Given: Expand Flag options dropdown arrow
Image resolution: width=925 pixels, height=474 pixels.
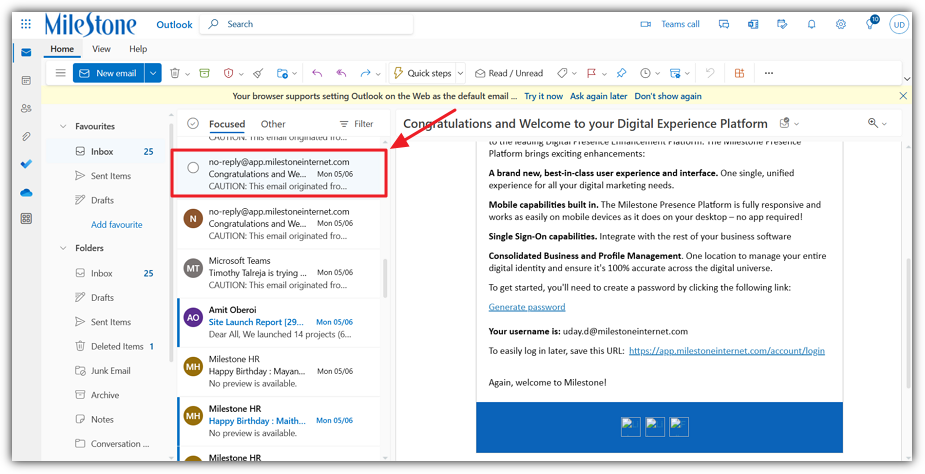Looking at the screenshot, I should [x=604, y=74].
